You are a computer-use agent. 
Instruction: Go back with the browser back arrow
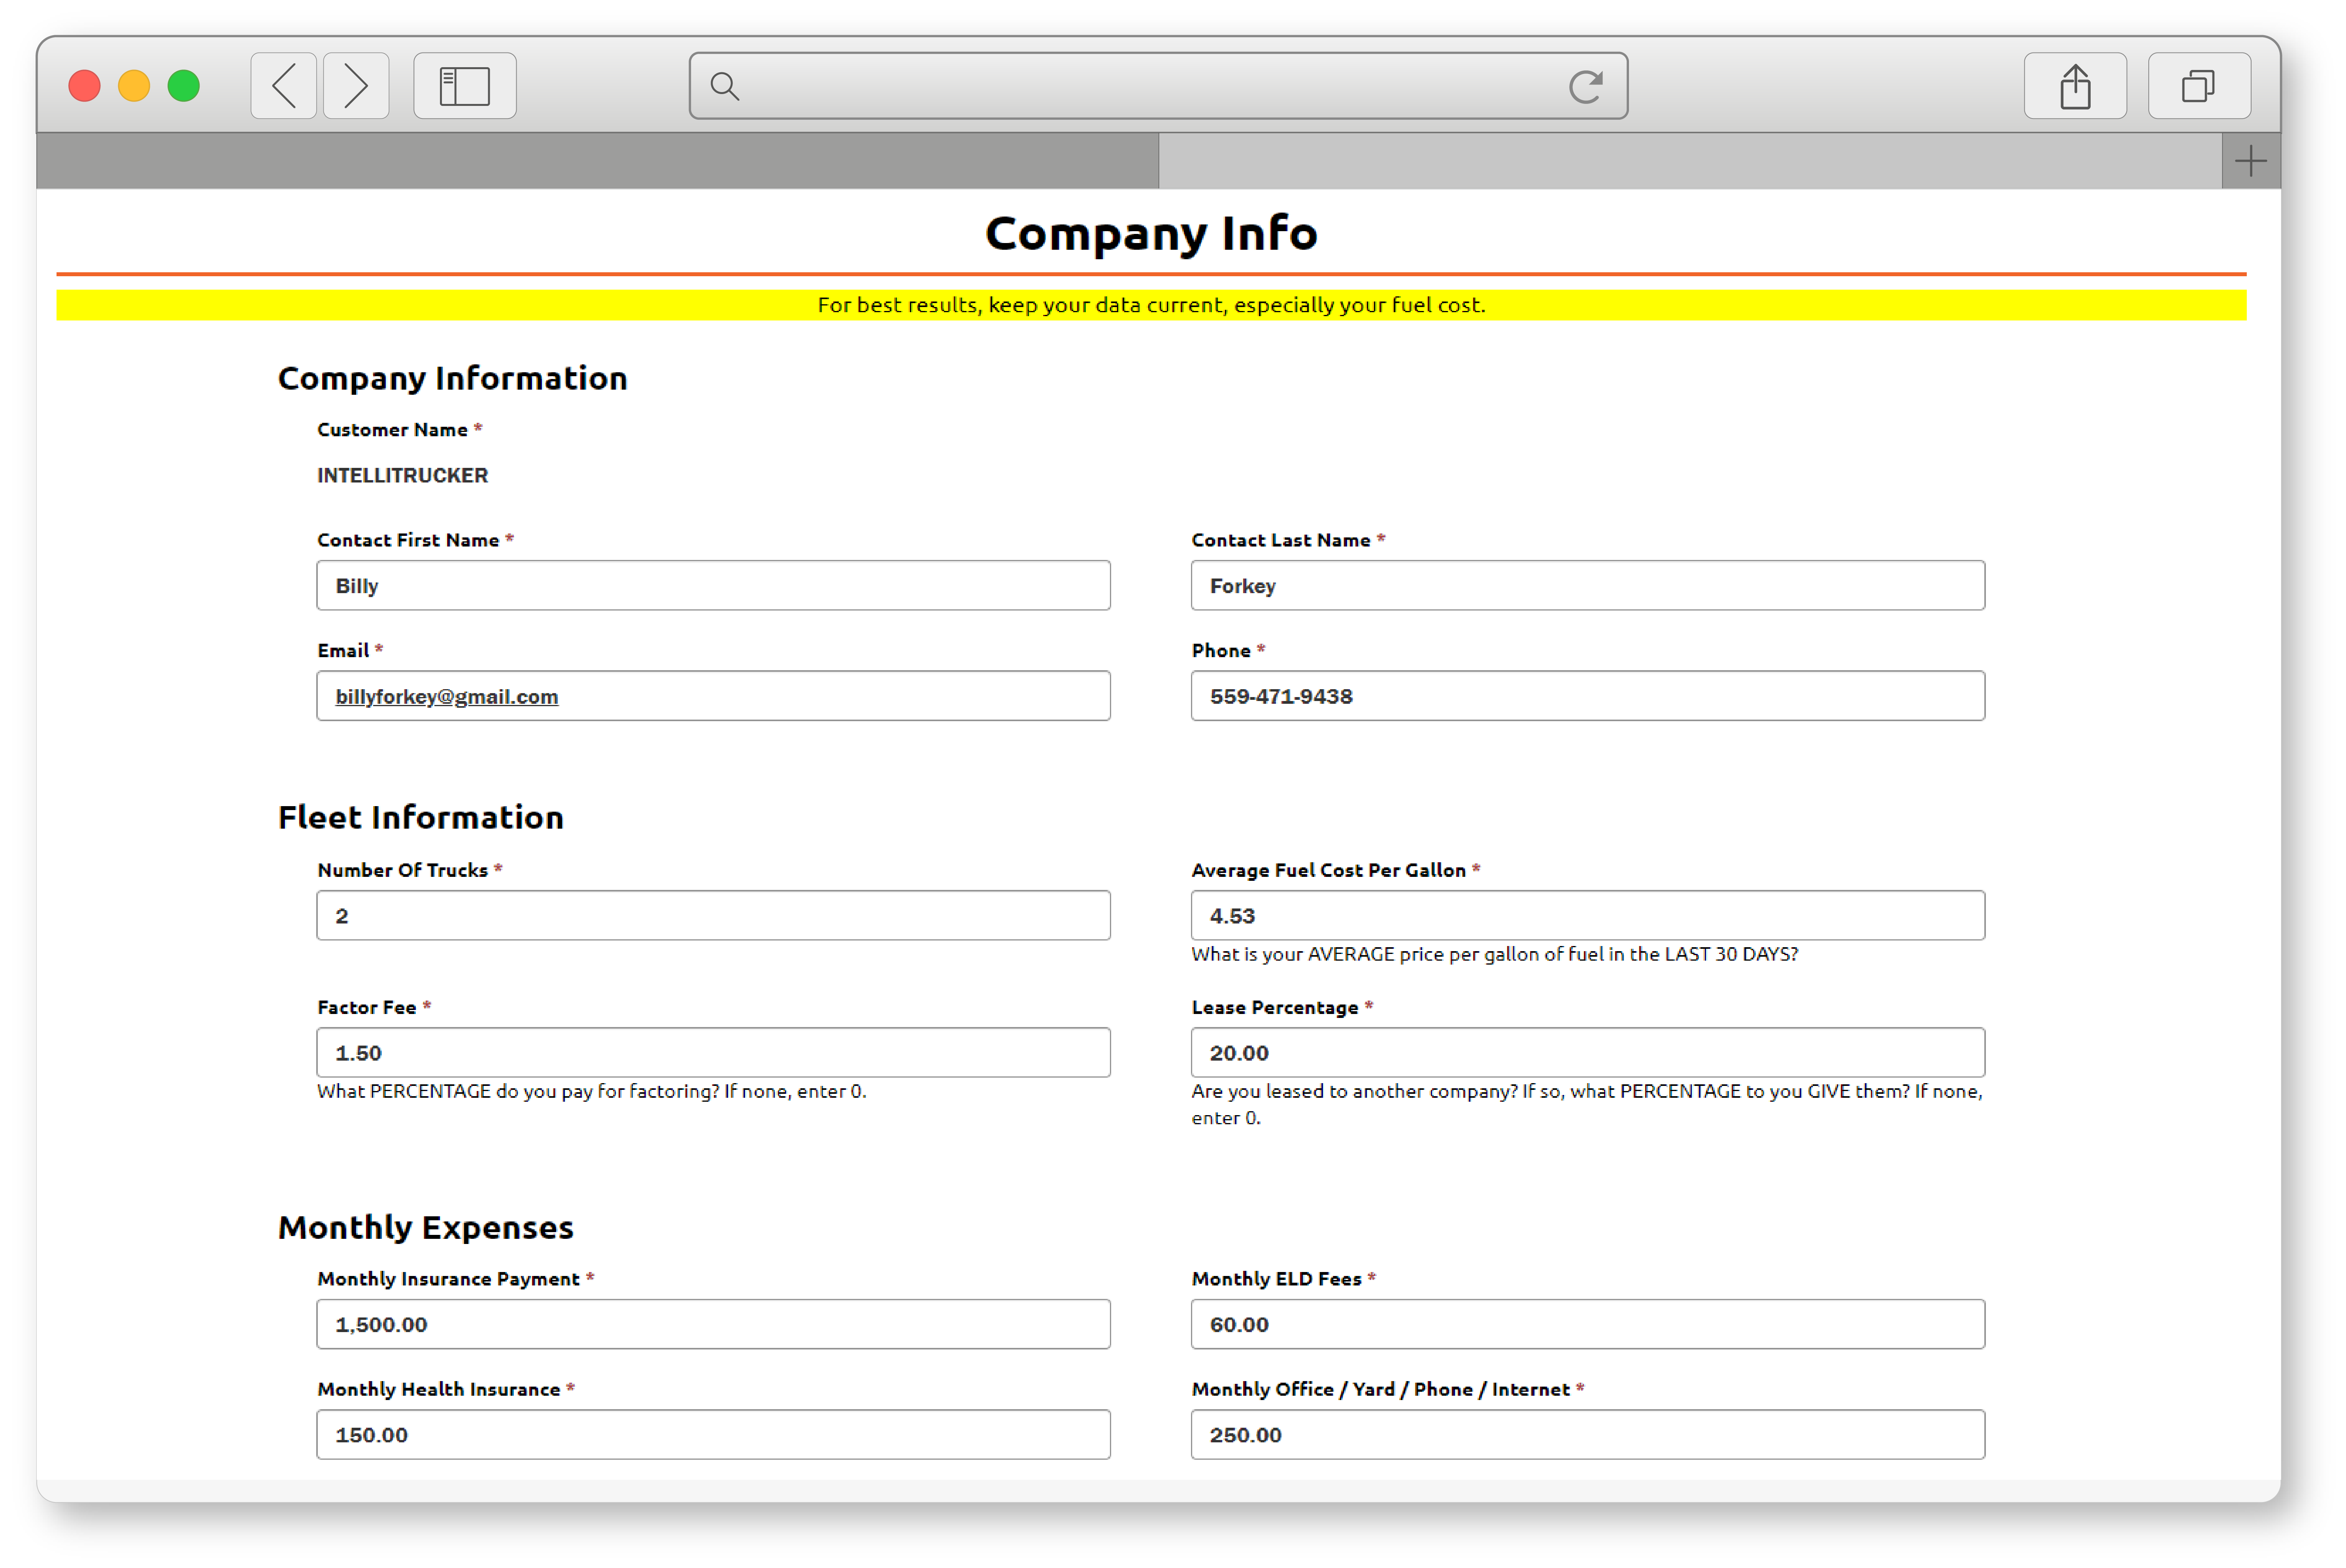pos(284,86)
